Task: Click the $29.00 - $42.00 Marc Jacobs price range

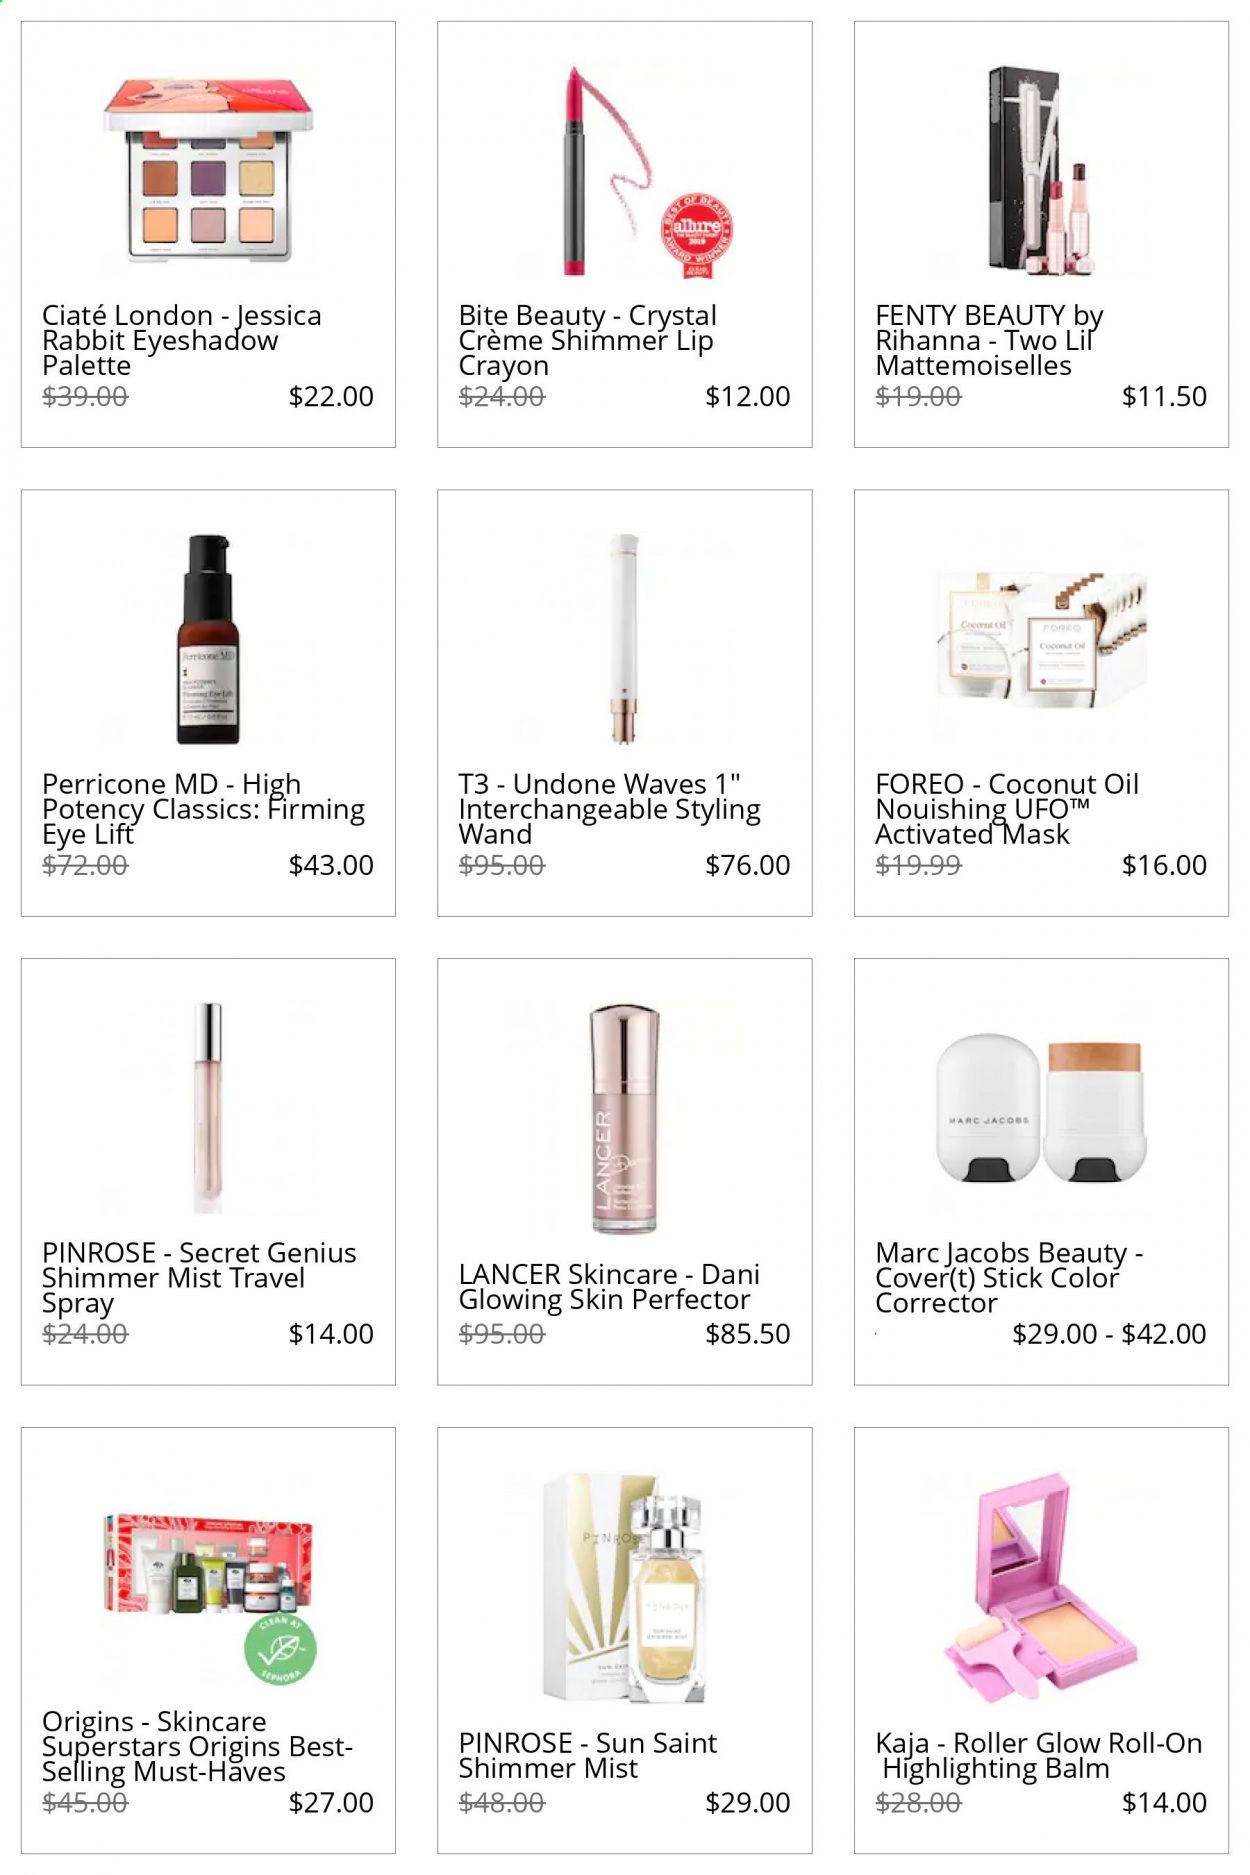Action: [x=1109, y=1334]
